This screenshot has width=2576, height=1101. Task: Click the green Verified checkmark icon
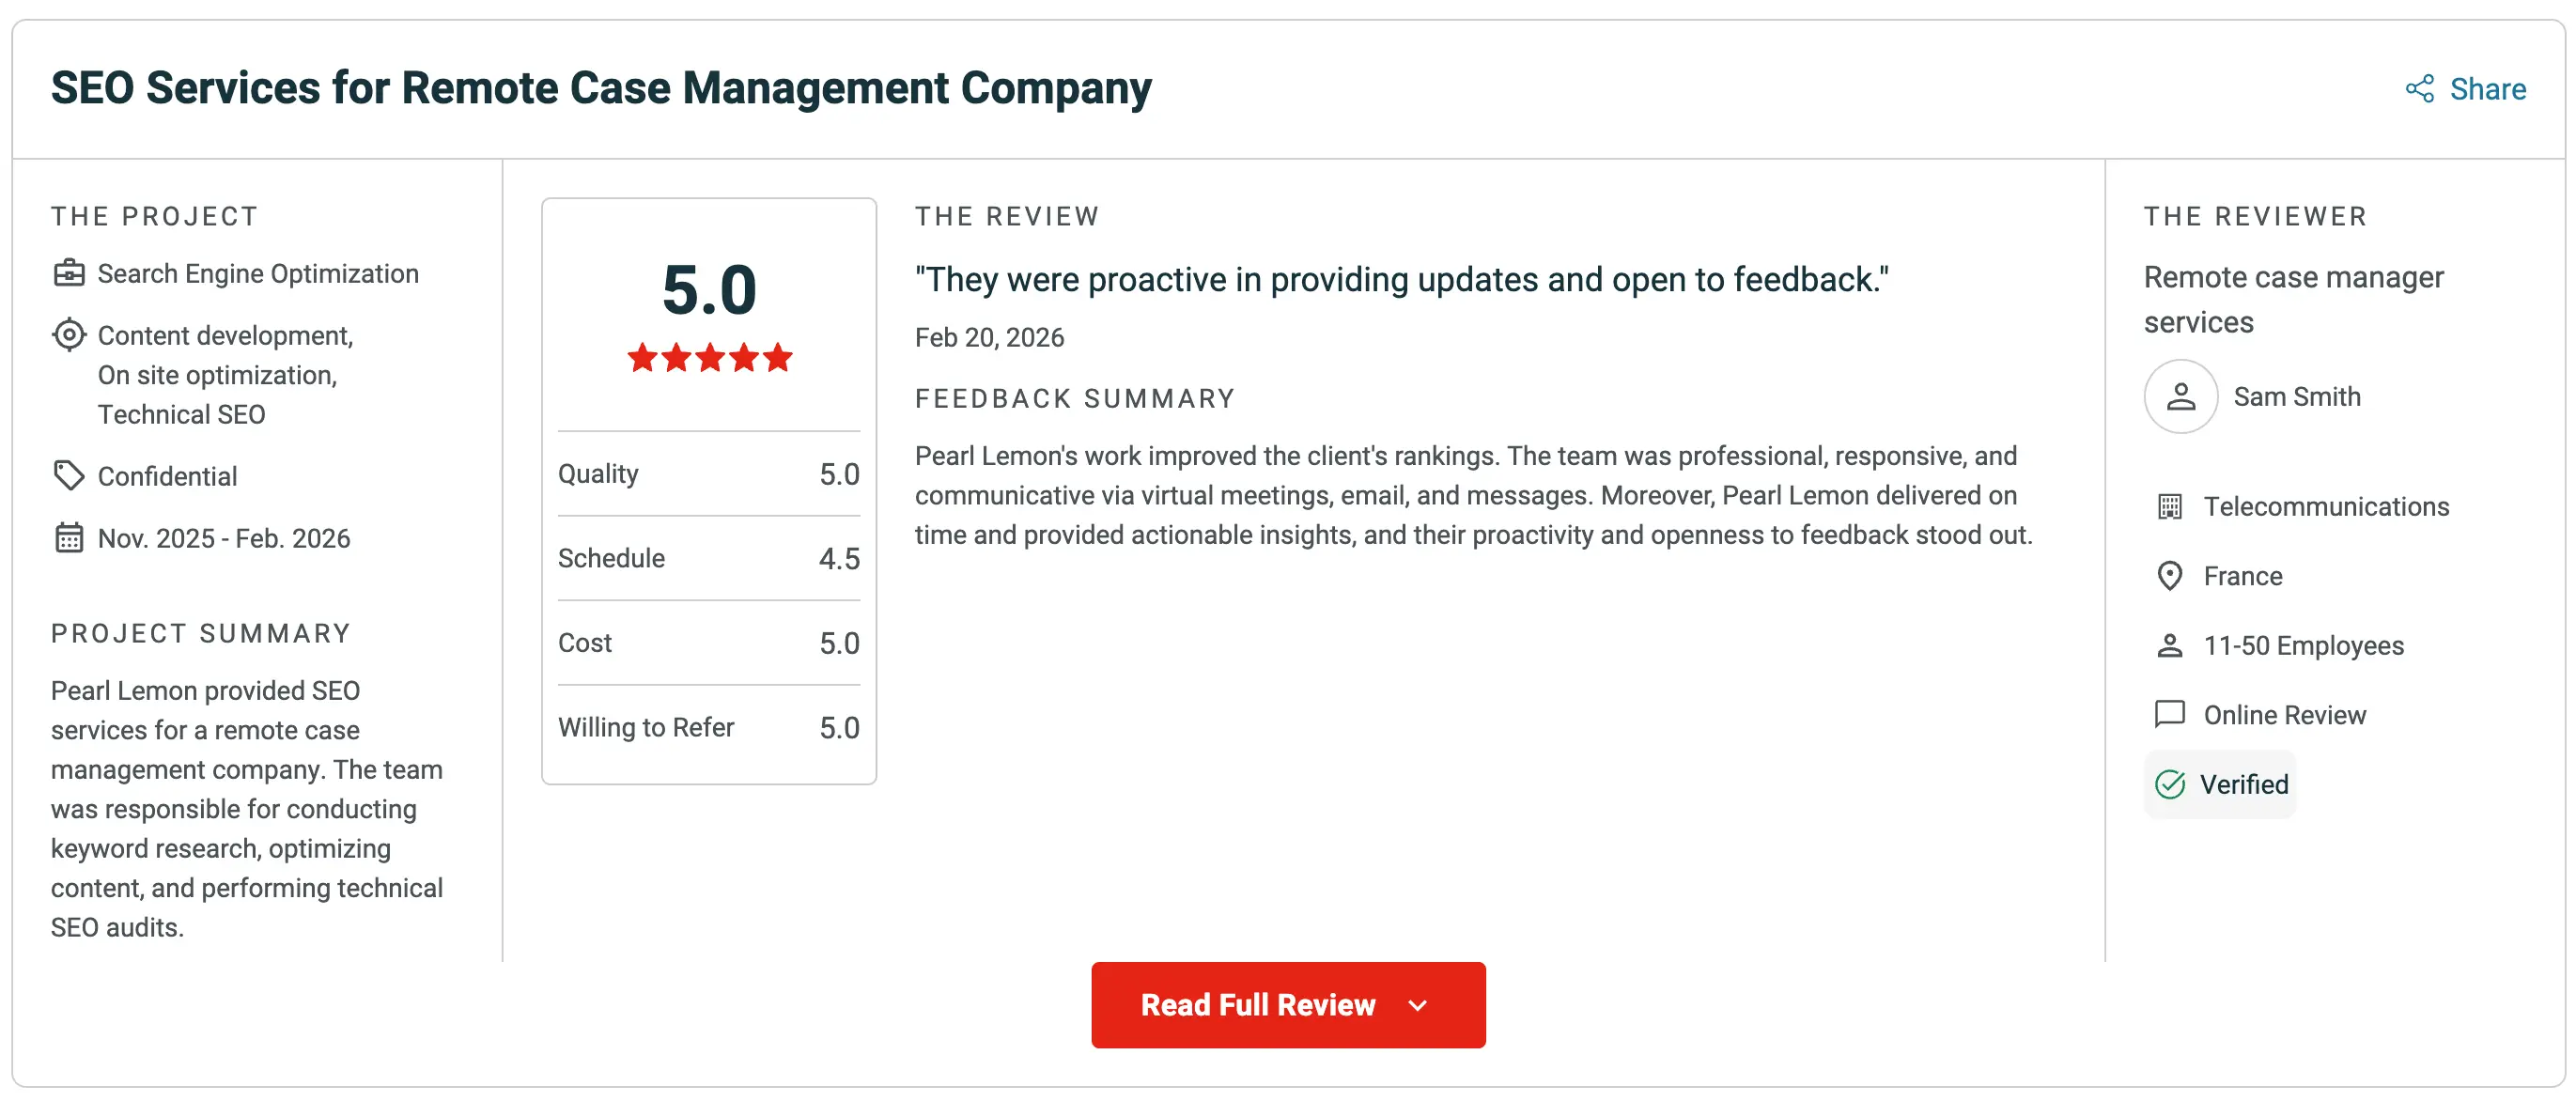pyautogui.click(x=2169, y=785)
